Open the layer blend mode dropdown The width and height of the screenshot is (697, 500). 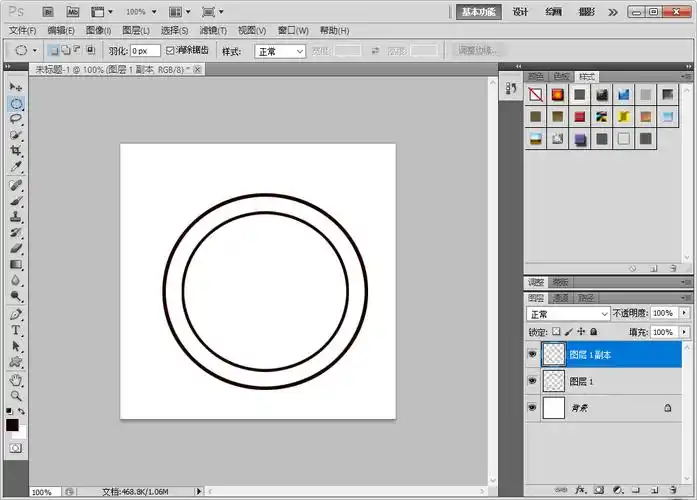click(x=568, y=314)
